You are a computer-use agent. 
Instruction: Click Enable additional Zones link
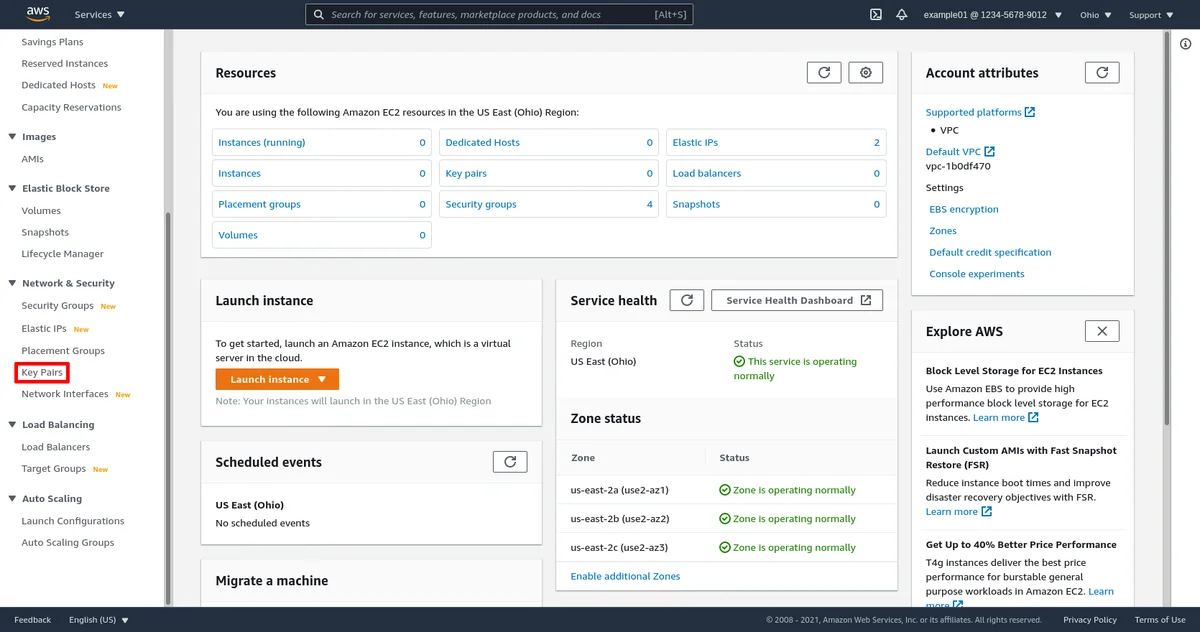625,576
